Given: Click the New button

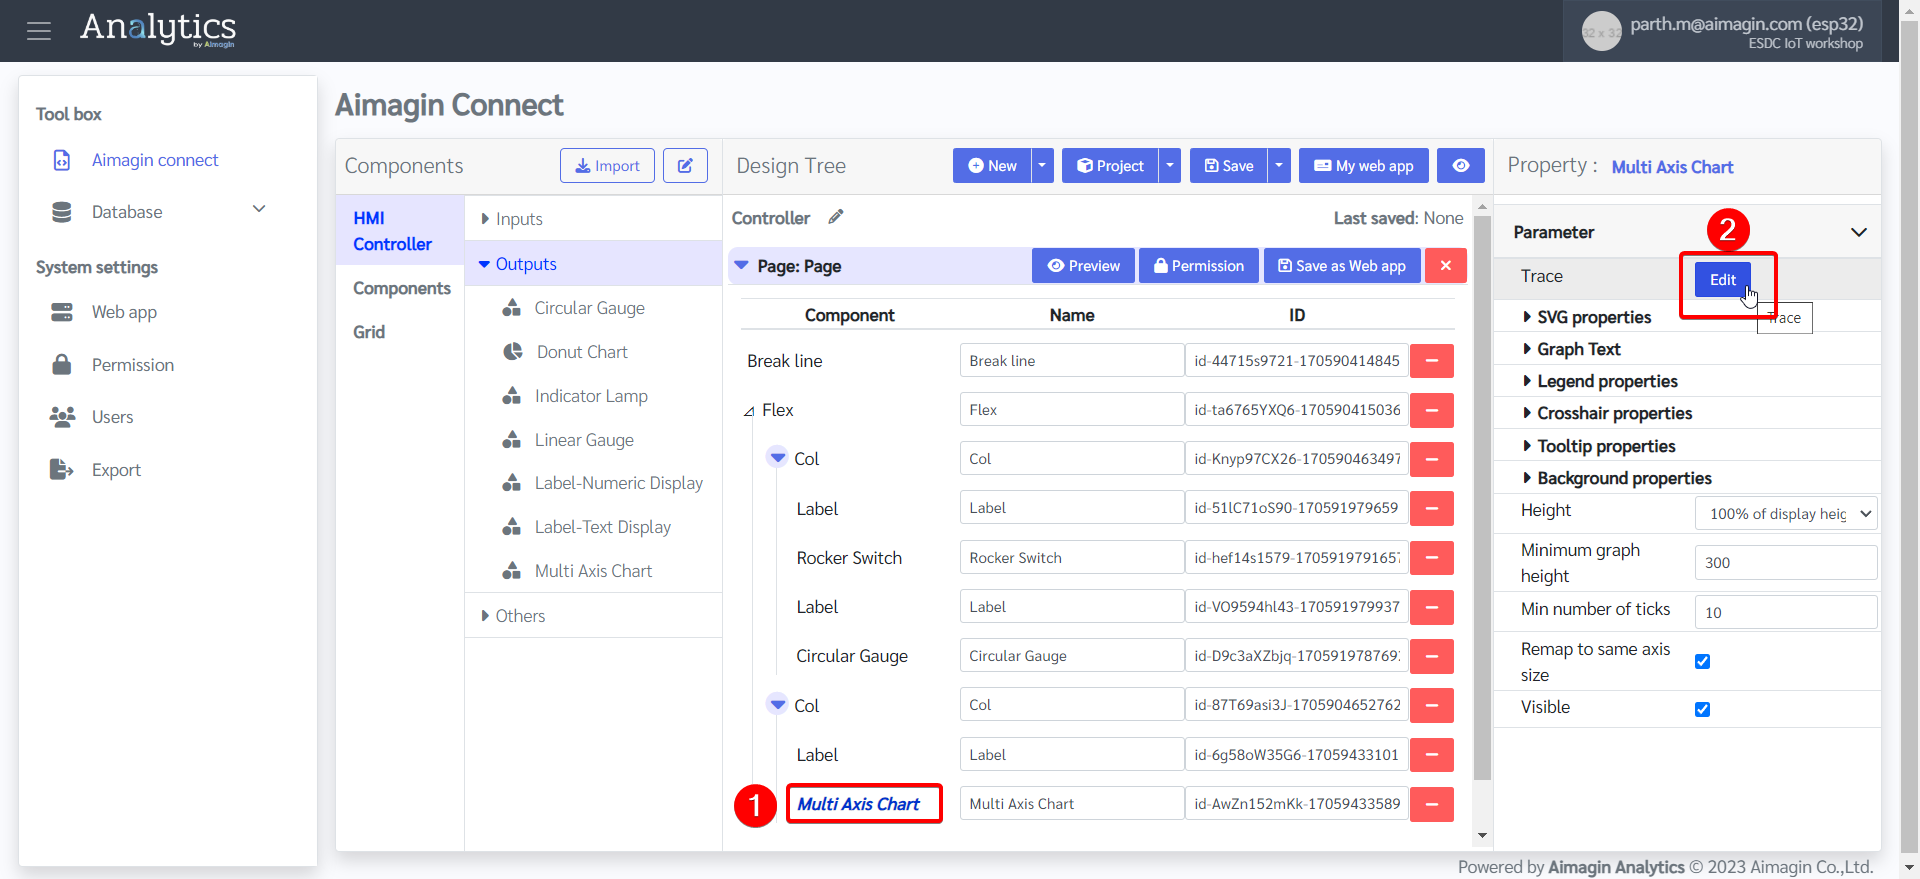Looking at the screenshot, I should click(x=992, y=166).
